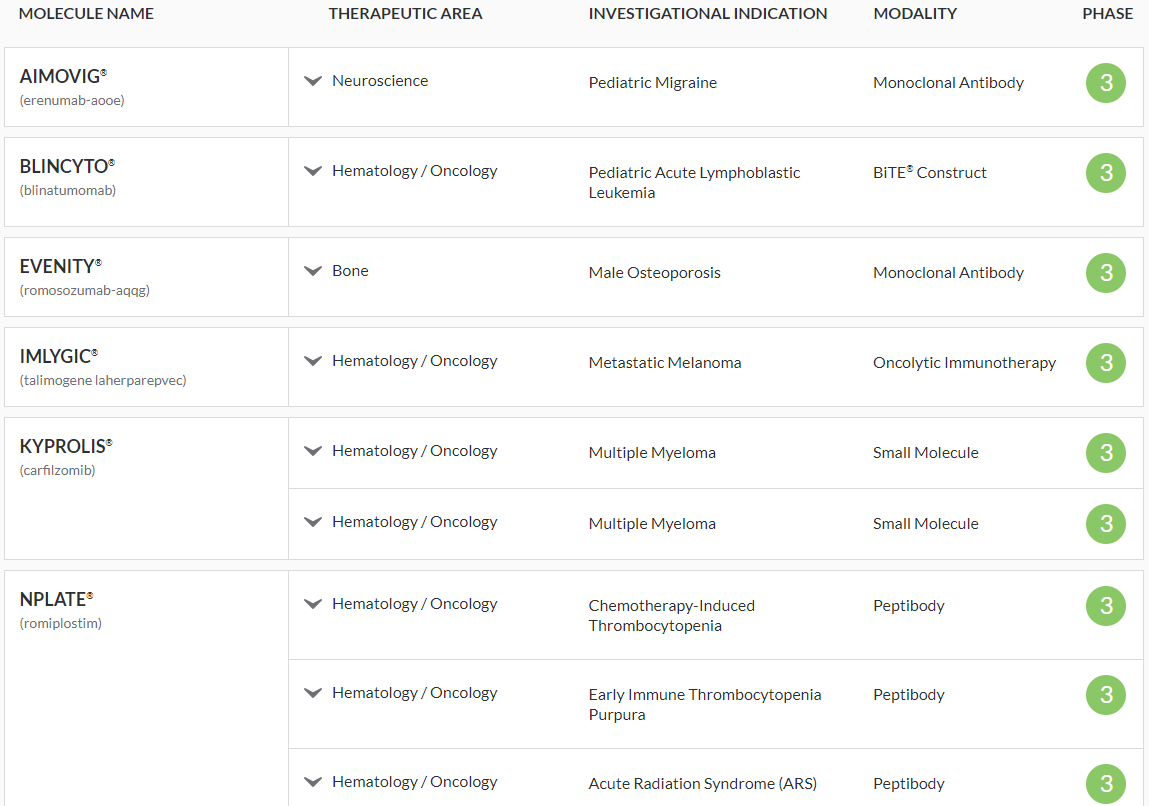
Task: Click the NPLATE molecule name
Action: click(x=54, y=600)
